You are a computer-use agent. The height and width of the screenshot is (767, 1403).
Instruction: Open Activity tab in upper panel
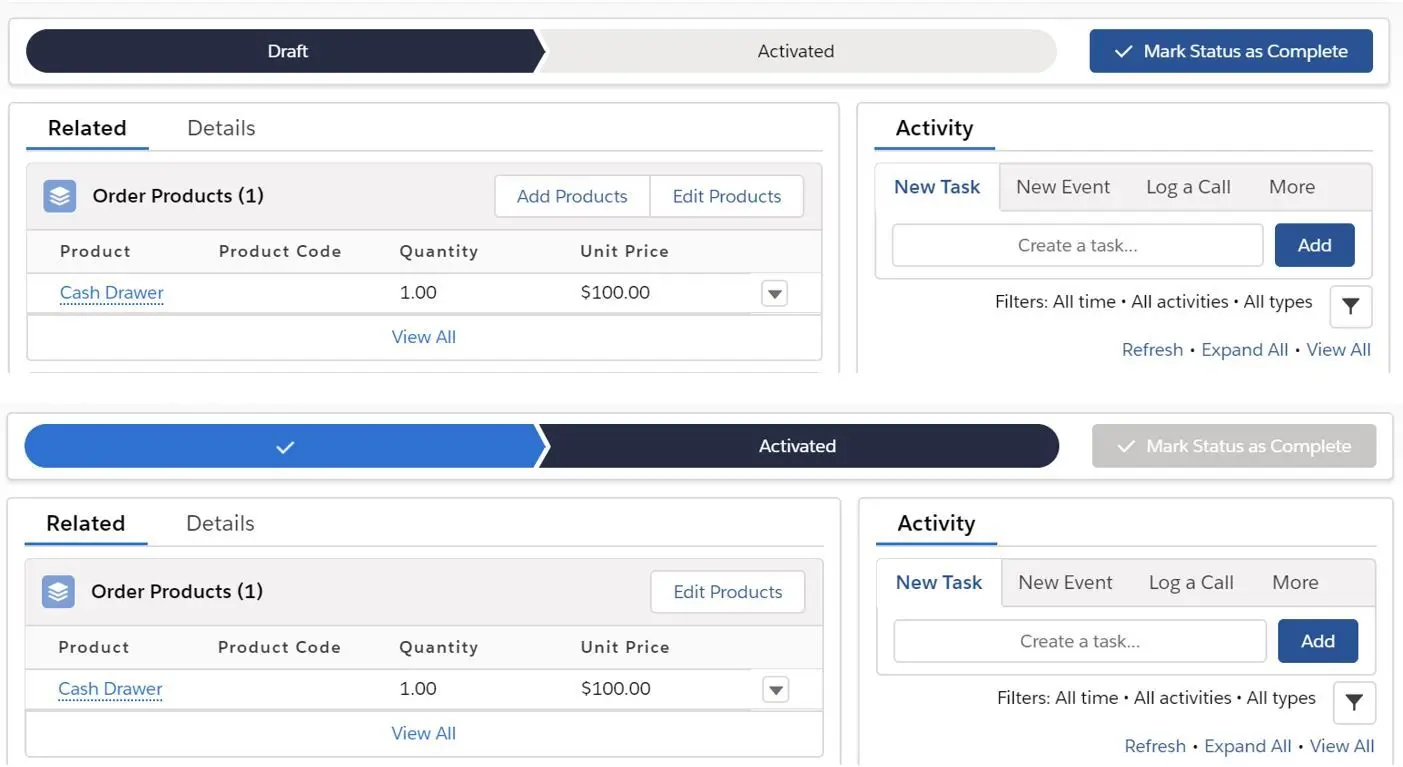(934, 128)
